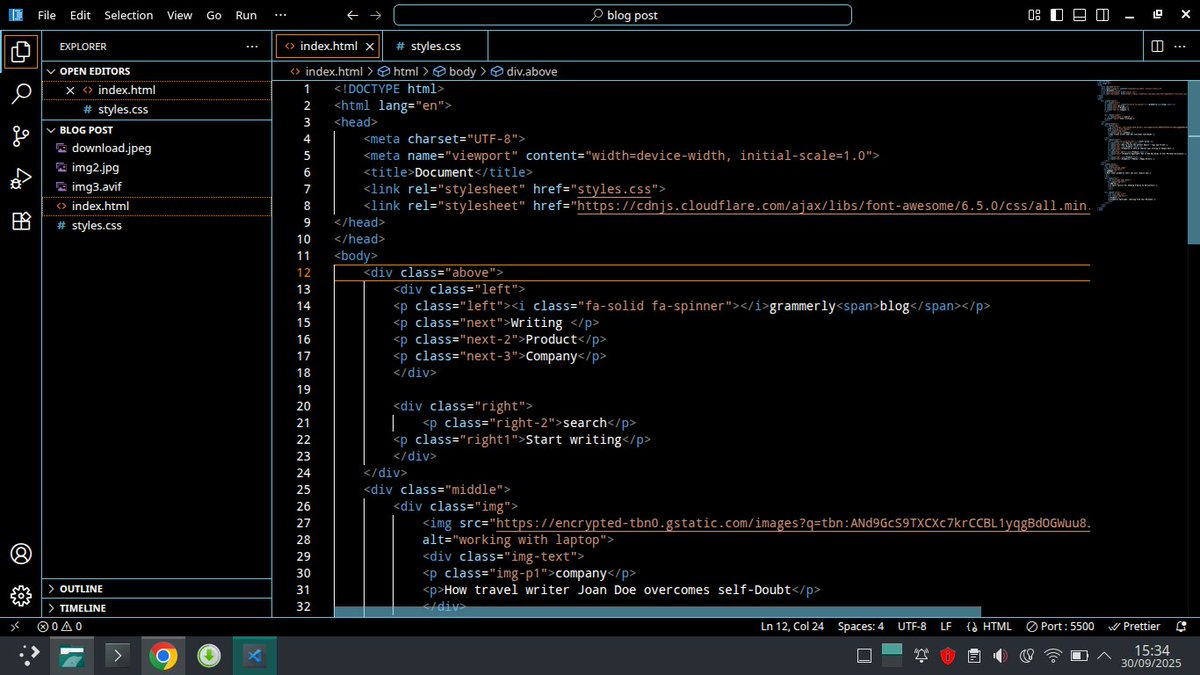Toggle Live Server at Port : 5500
1200x675 pixels.
click(x=1060, y=627)
